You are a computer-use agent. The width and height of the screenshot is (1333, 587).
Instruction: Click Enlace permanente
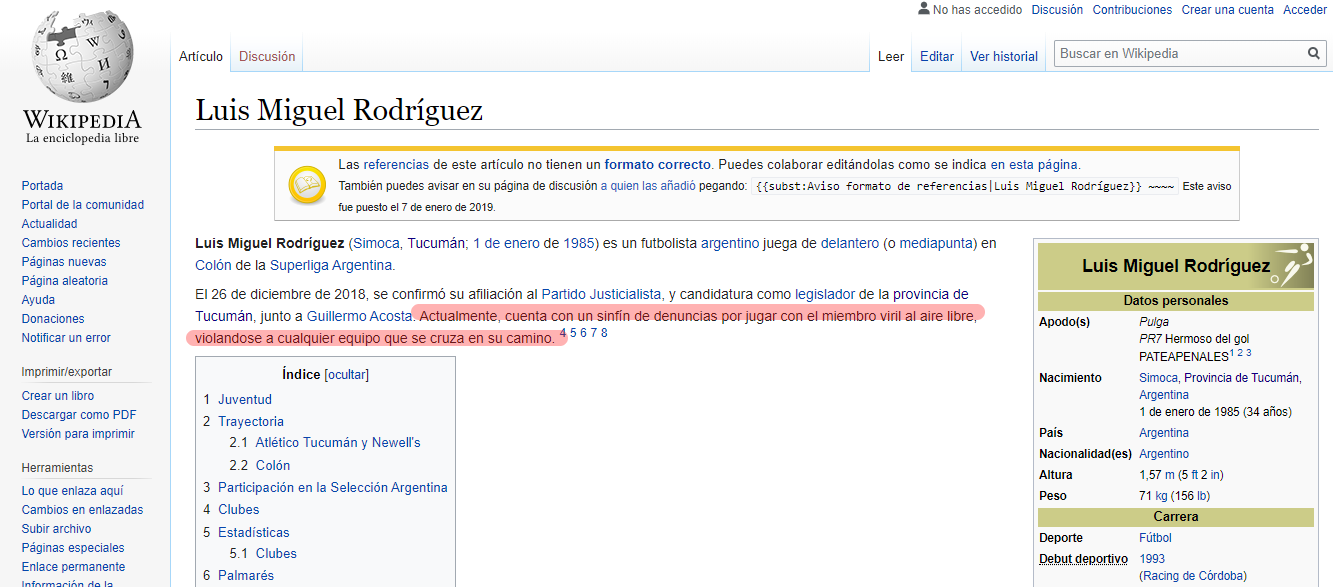[x=73, y=567]
